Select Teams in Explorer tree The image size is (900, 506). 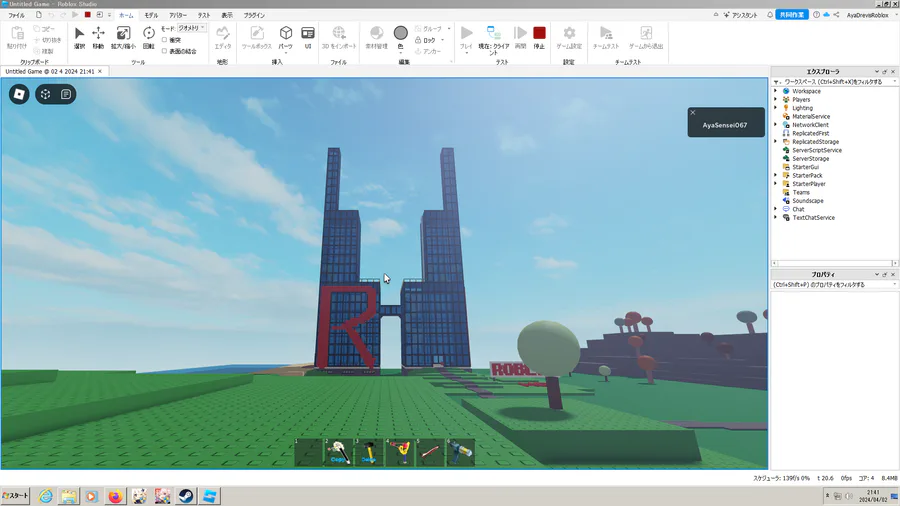pyautogui.click(x=801, y=192)
